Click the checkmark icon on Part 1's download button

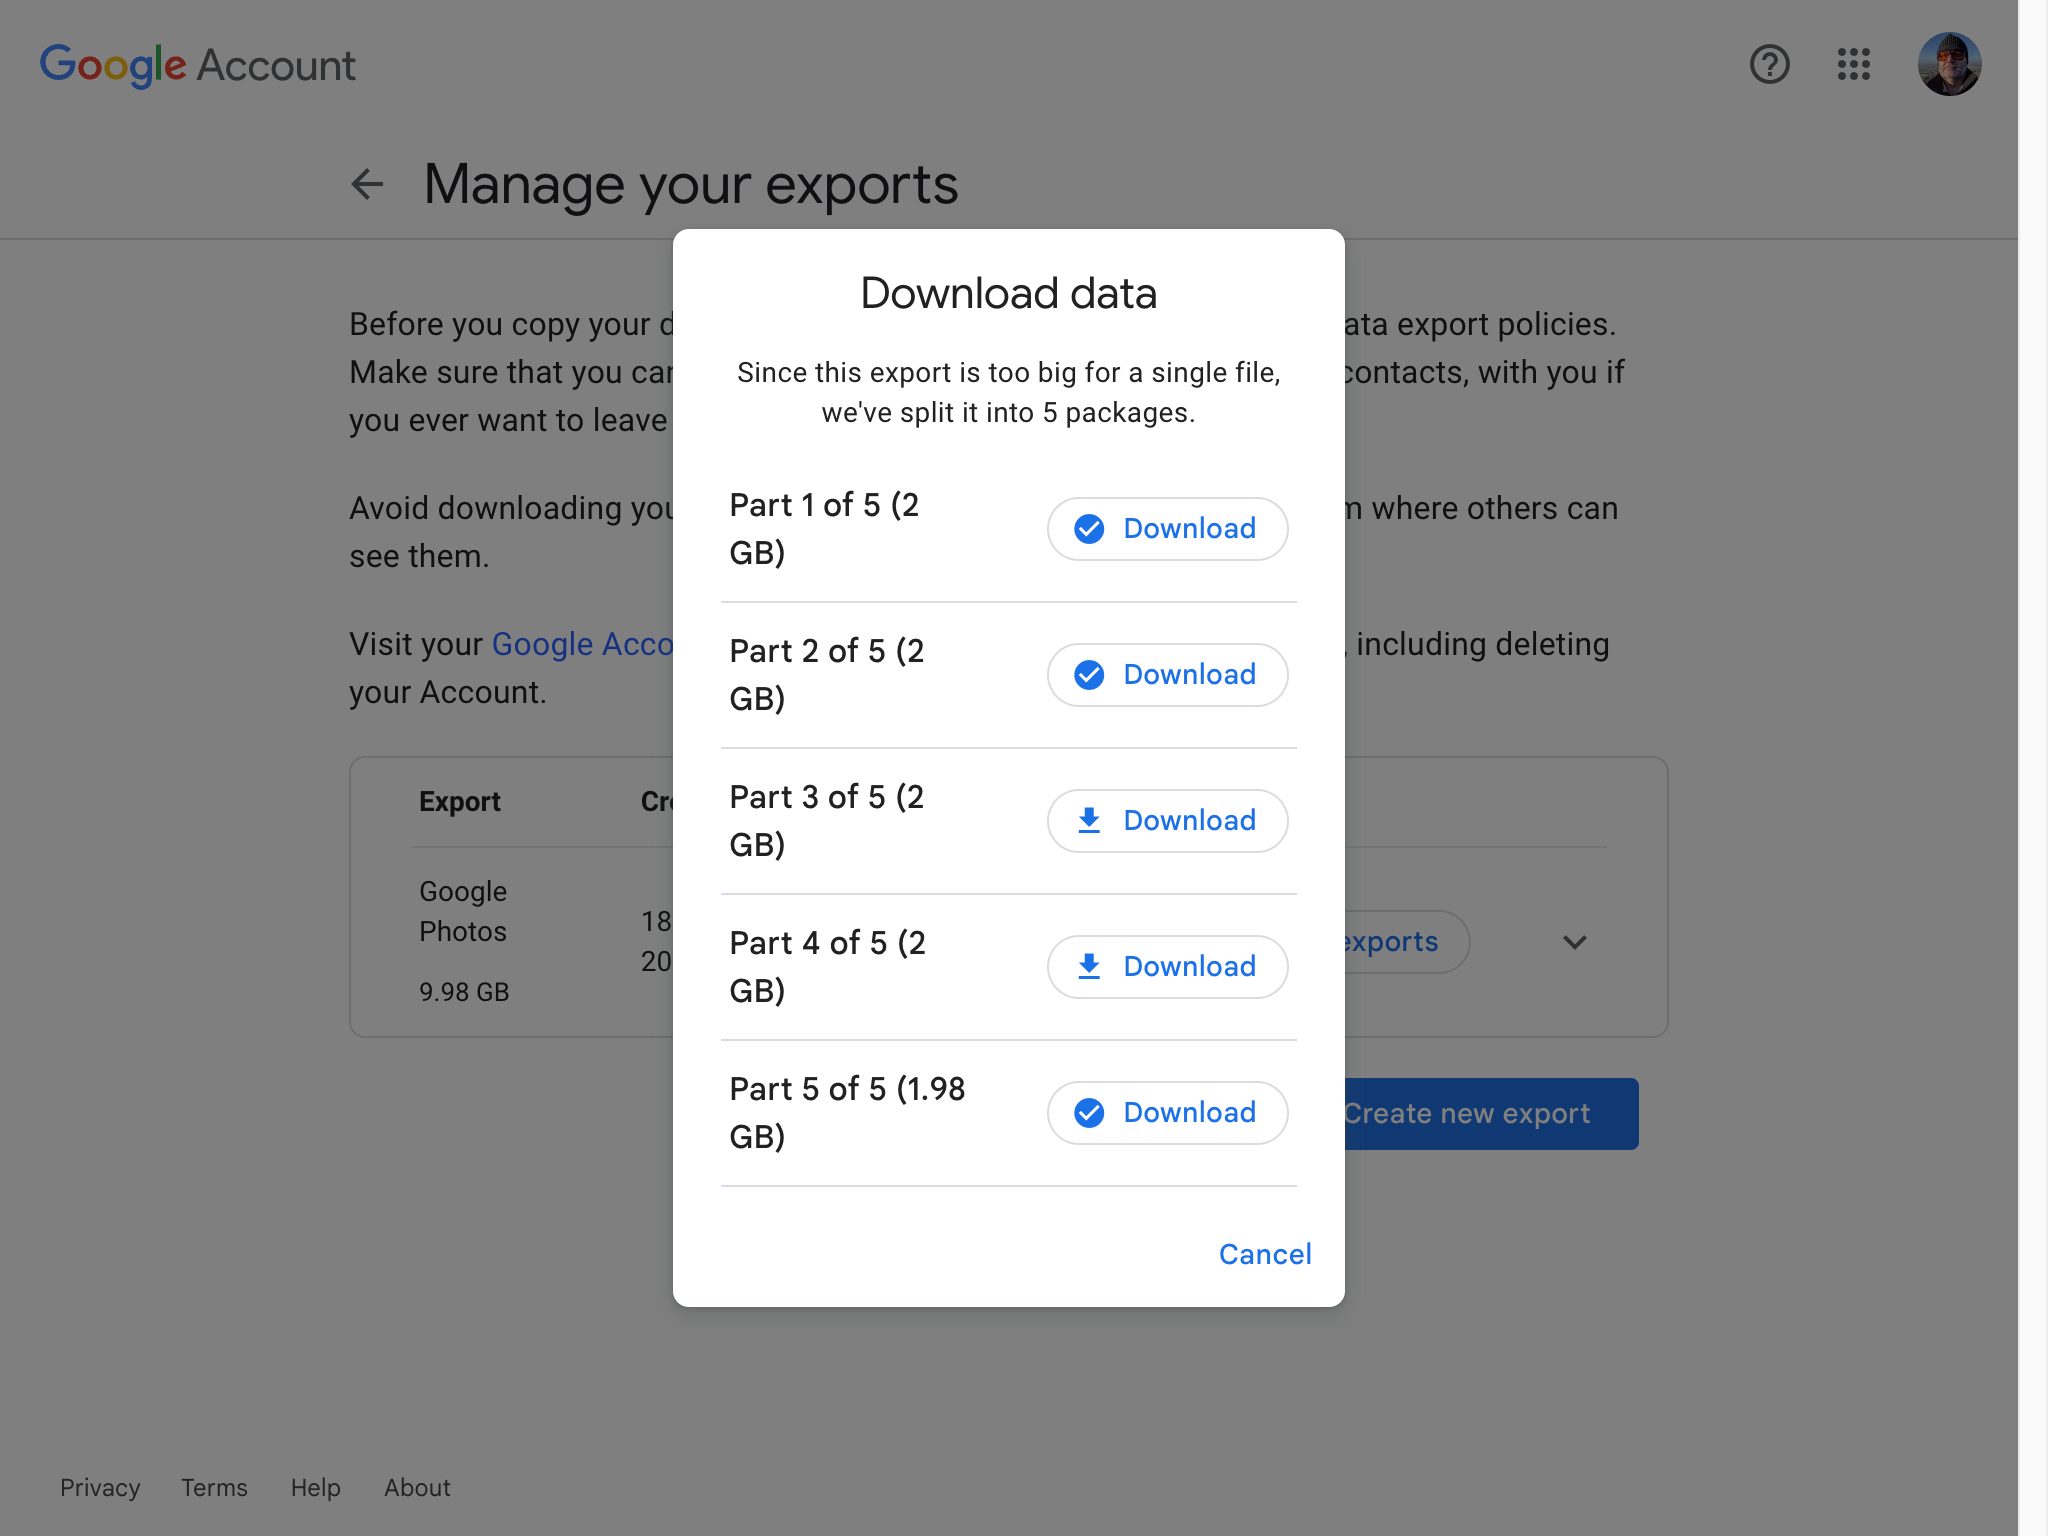point(1089,529)
